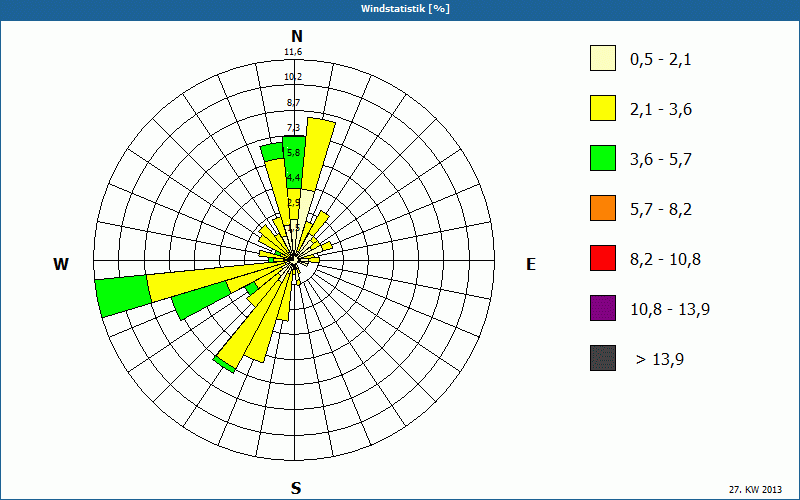Click the legend label "5,7 - 8,2"
Image resolution: width=800 pixels, height=500 pixels.
coord(661,210)
